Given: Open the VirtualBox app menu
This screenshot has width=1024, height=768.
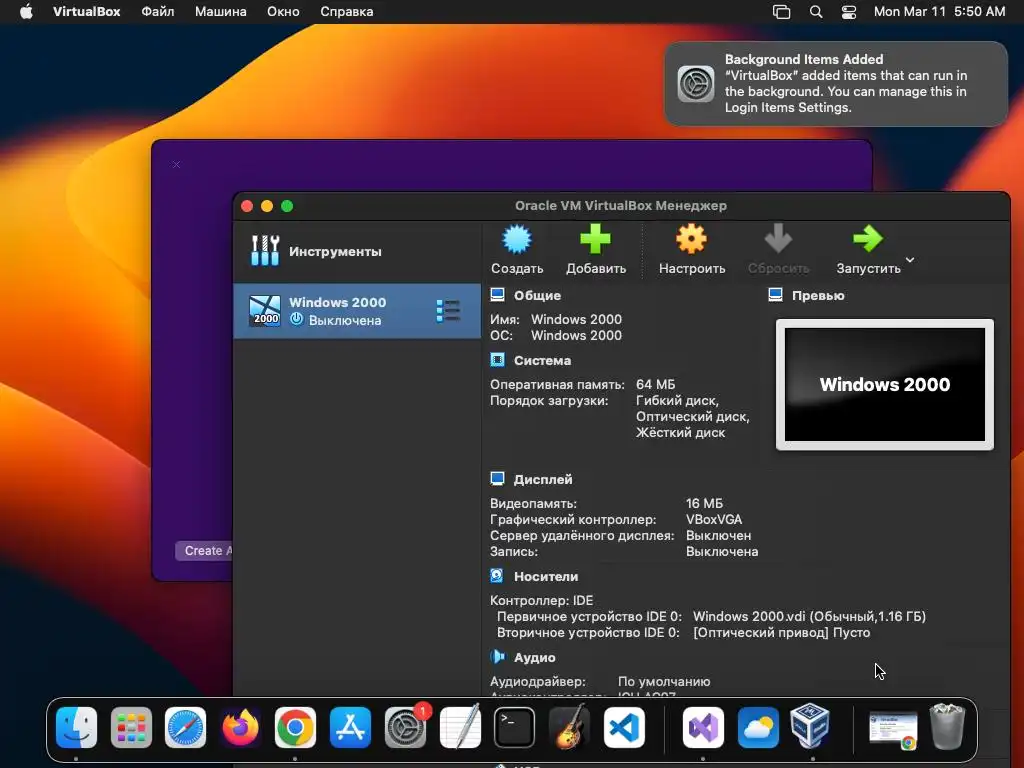Looking at the screenshot, I should tap(86, 12).
